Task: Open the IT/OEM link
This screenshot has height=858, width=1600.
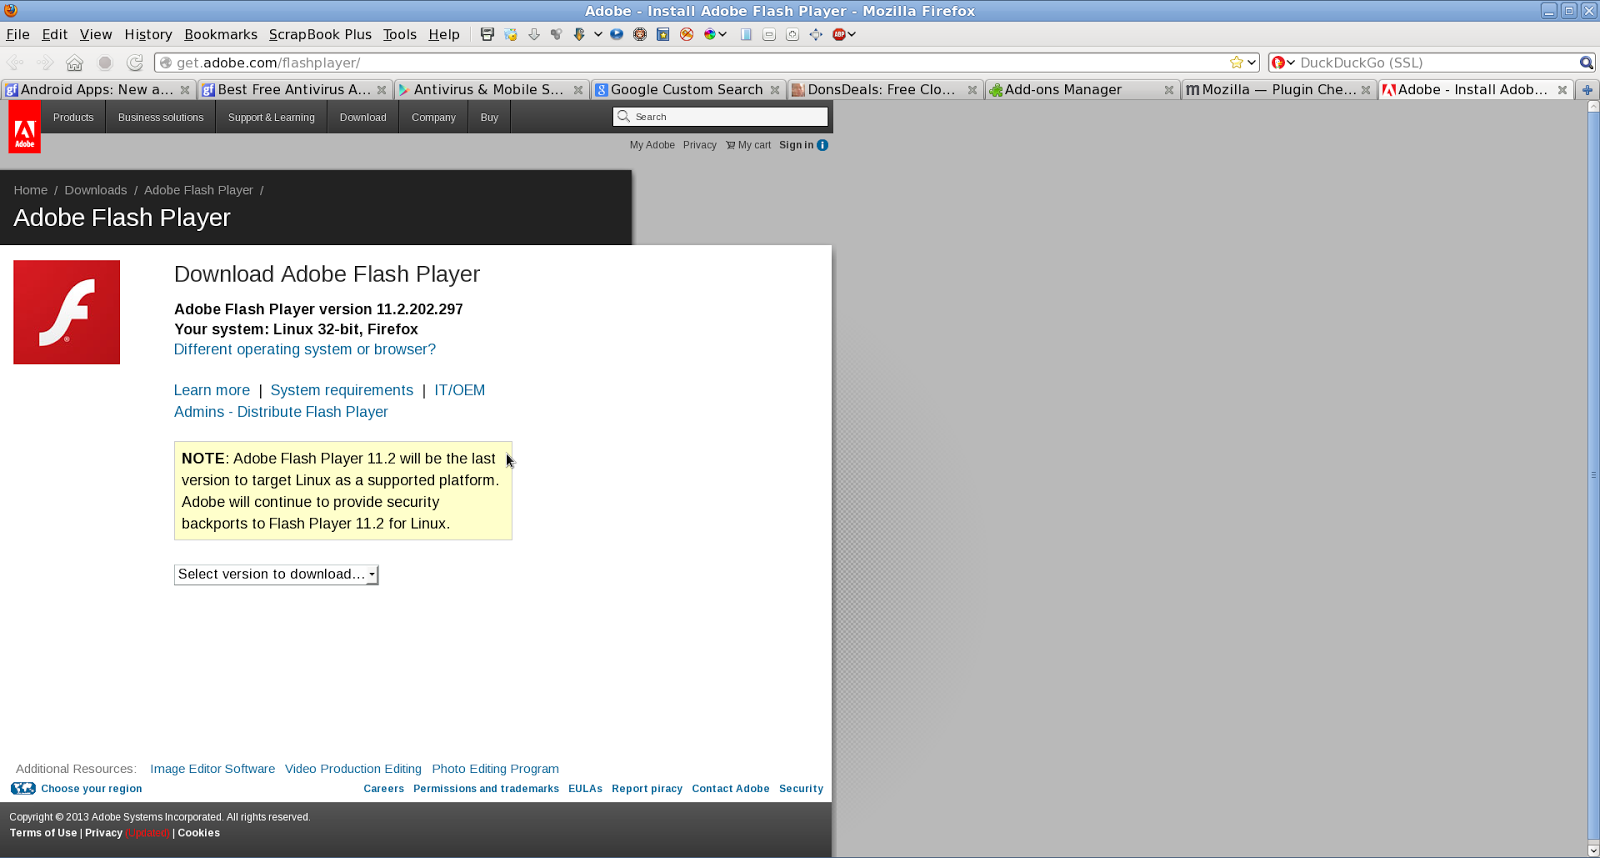Action: pyautogui.click(x=460, y=390)
